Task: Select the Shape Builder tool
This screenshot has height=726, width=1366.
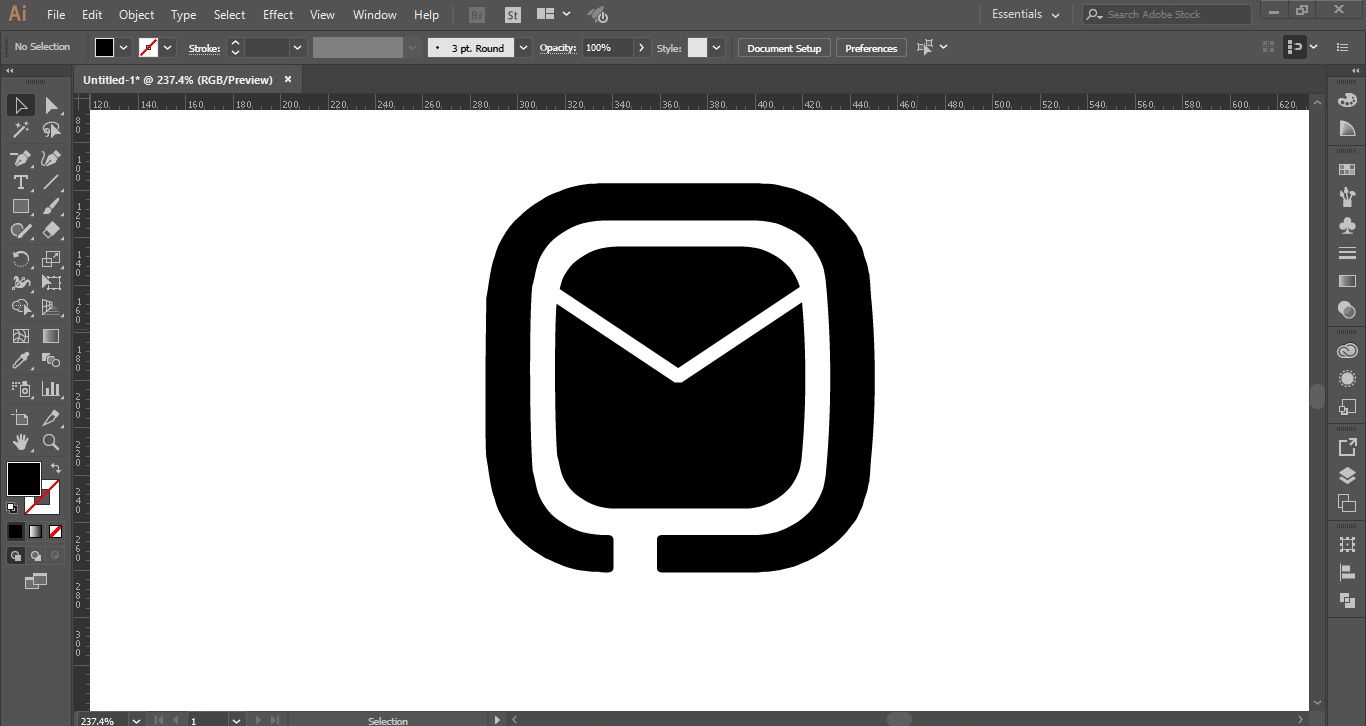Action: pos(20,307)
